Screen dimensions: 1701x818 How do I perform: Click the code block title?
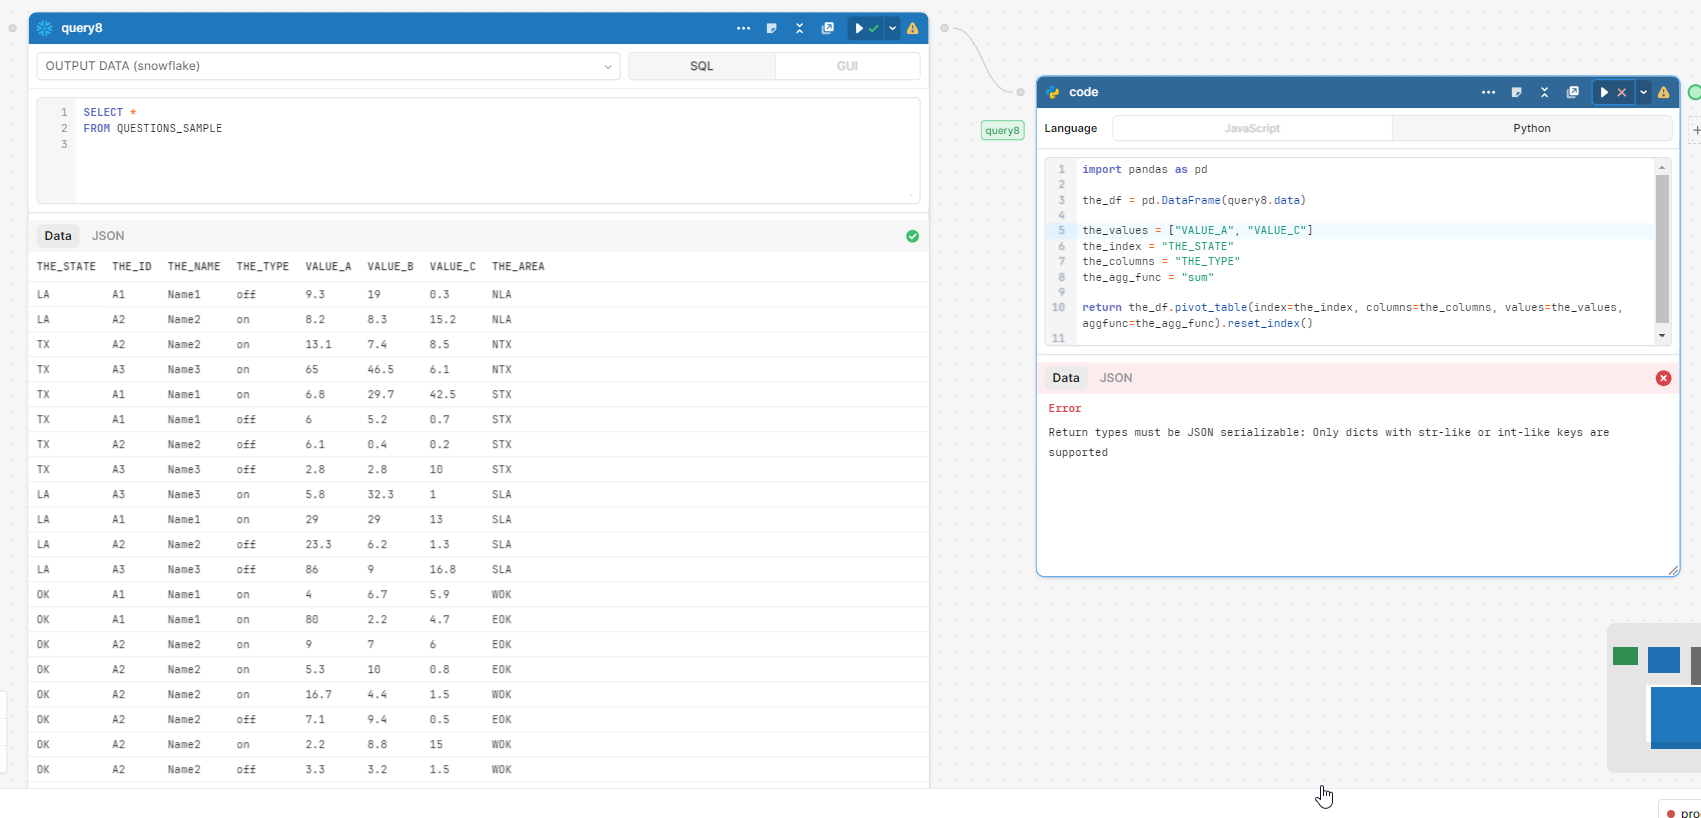(1084, 92)
